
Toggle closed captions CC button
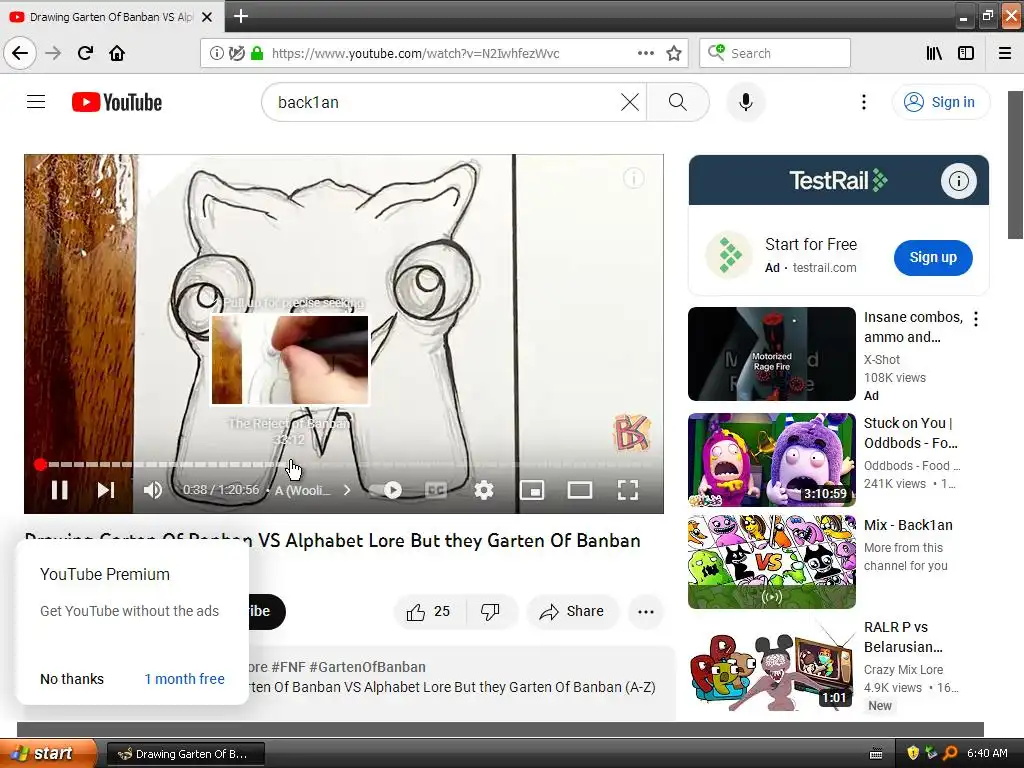tap(436, 490)
